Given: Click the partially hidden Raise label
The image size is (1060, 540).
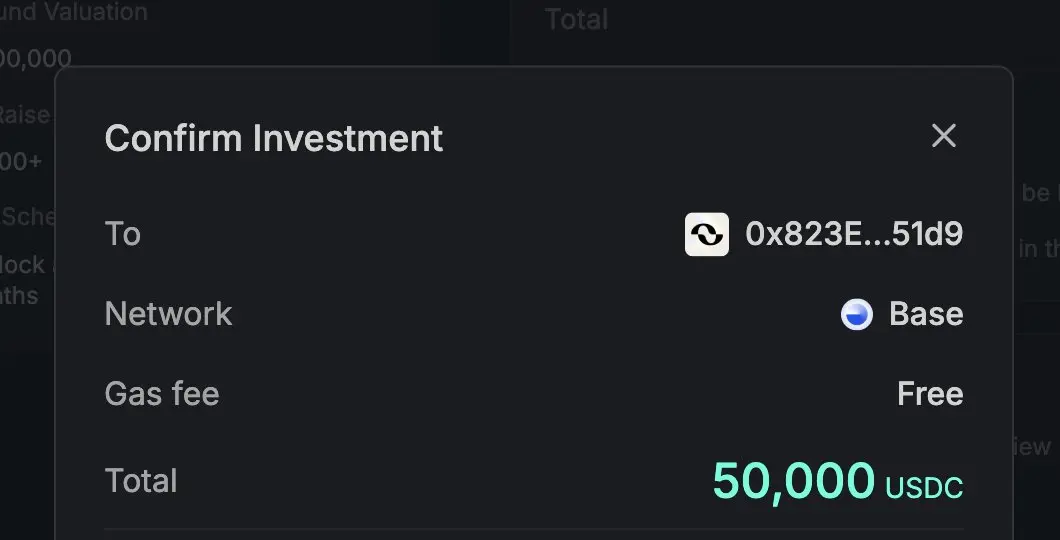Looking at the screenshot, I should [24, 115].
